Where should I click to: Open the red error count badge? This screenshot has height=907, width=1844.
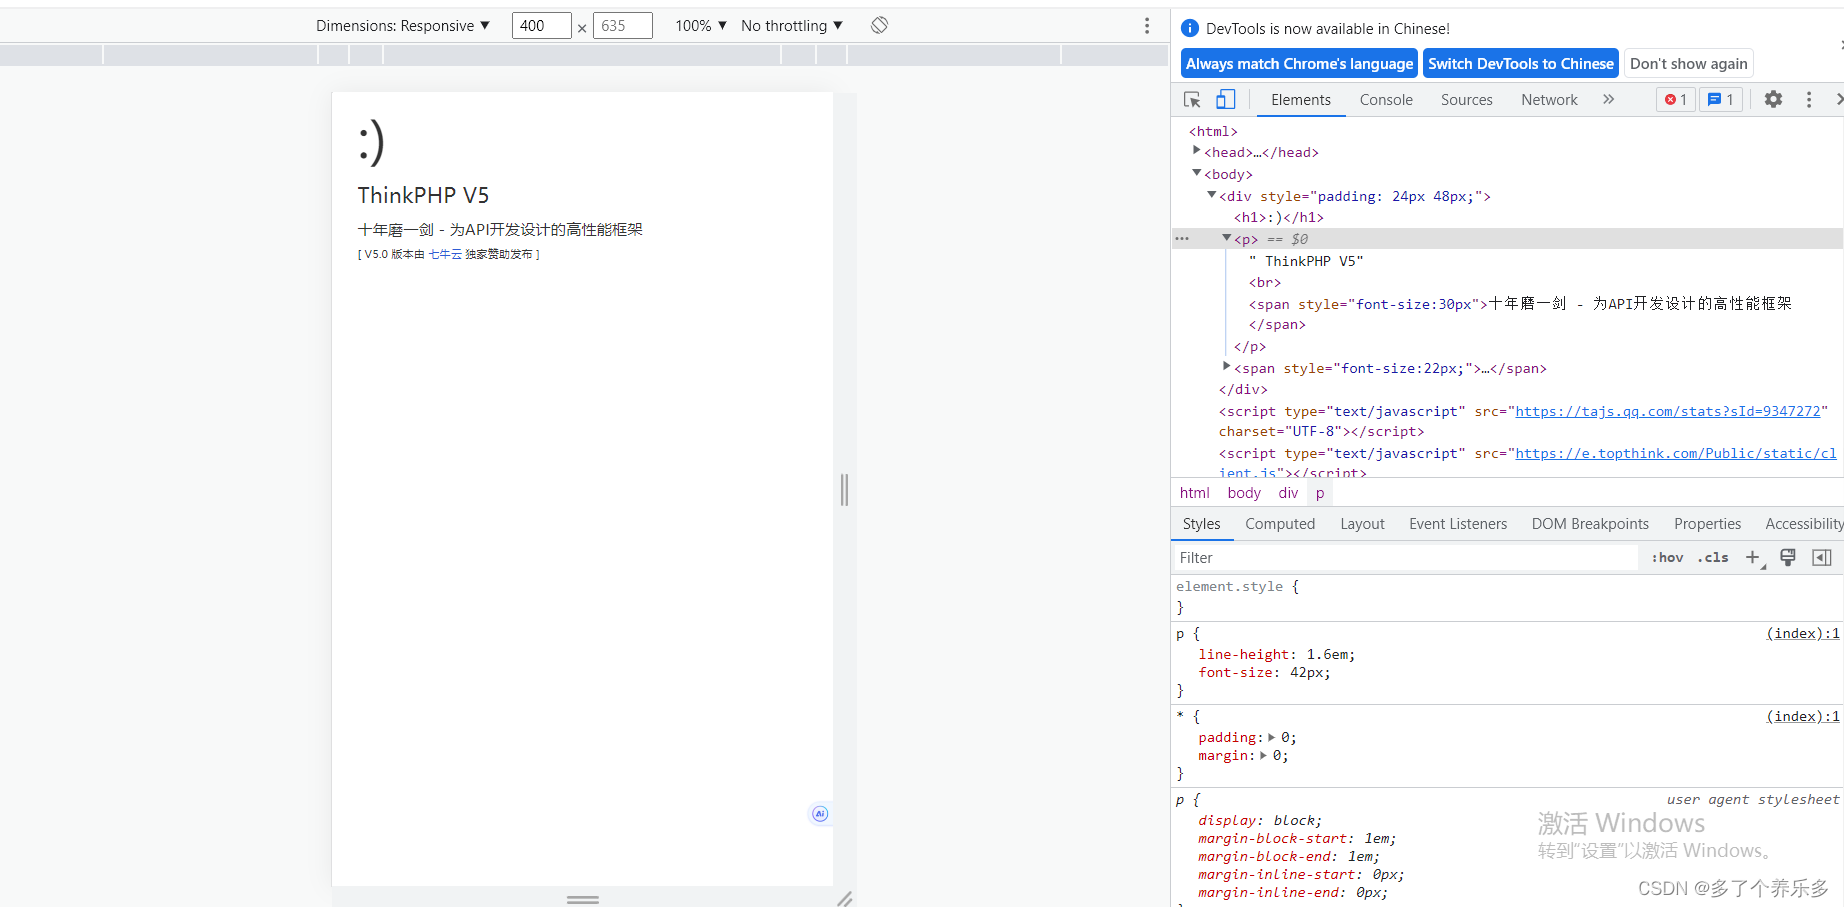[1676, 99]
